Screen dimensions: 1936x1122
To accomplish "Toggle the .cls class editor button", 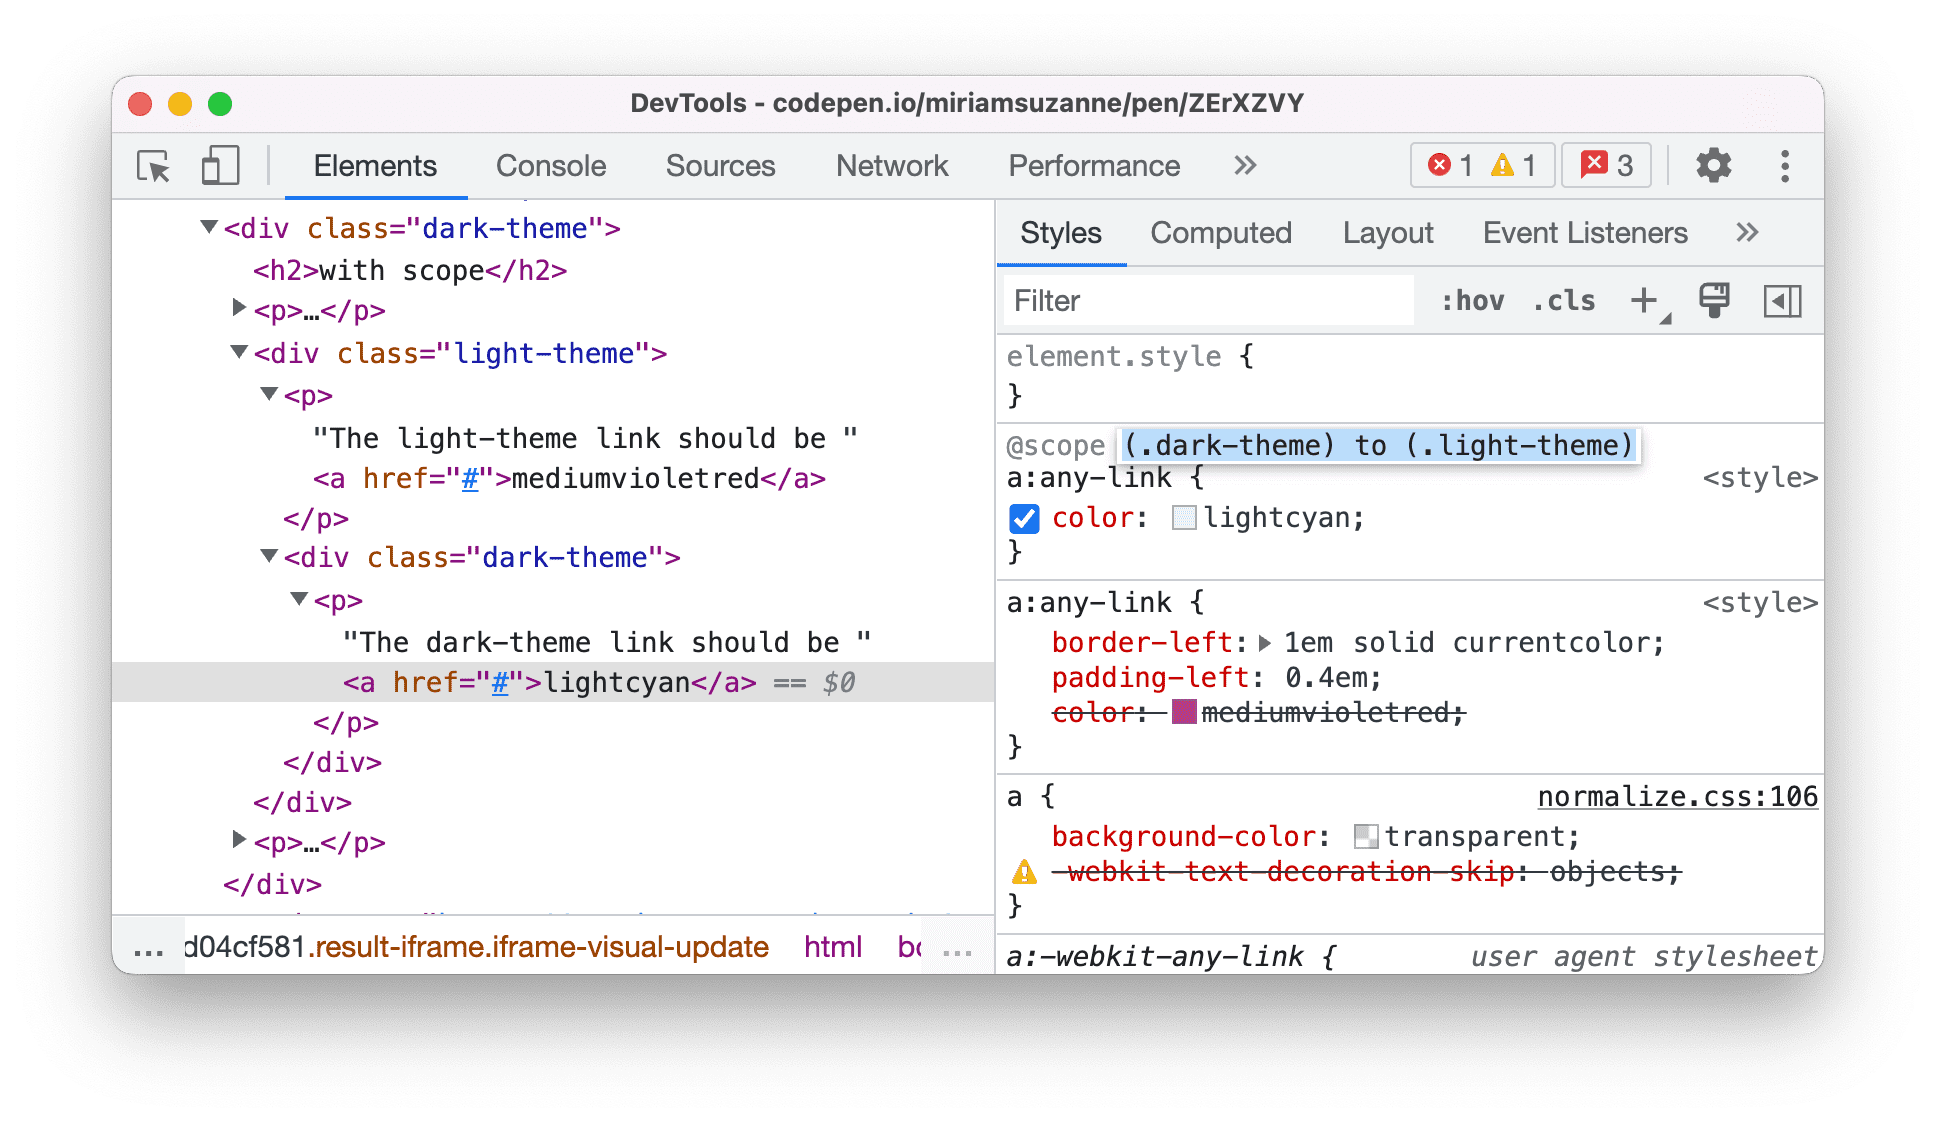I will pos(1542,297).
